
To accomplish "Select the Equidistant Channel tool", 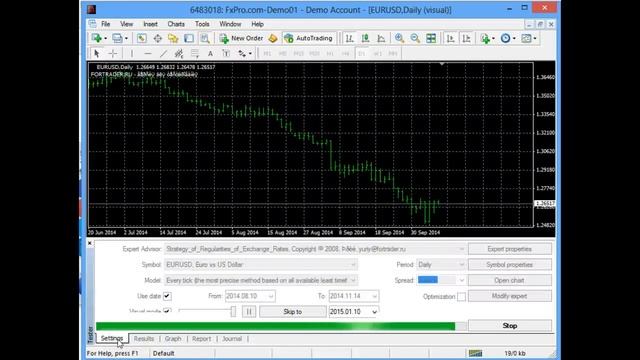I will [179, 53].
